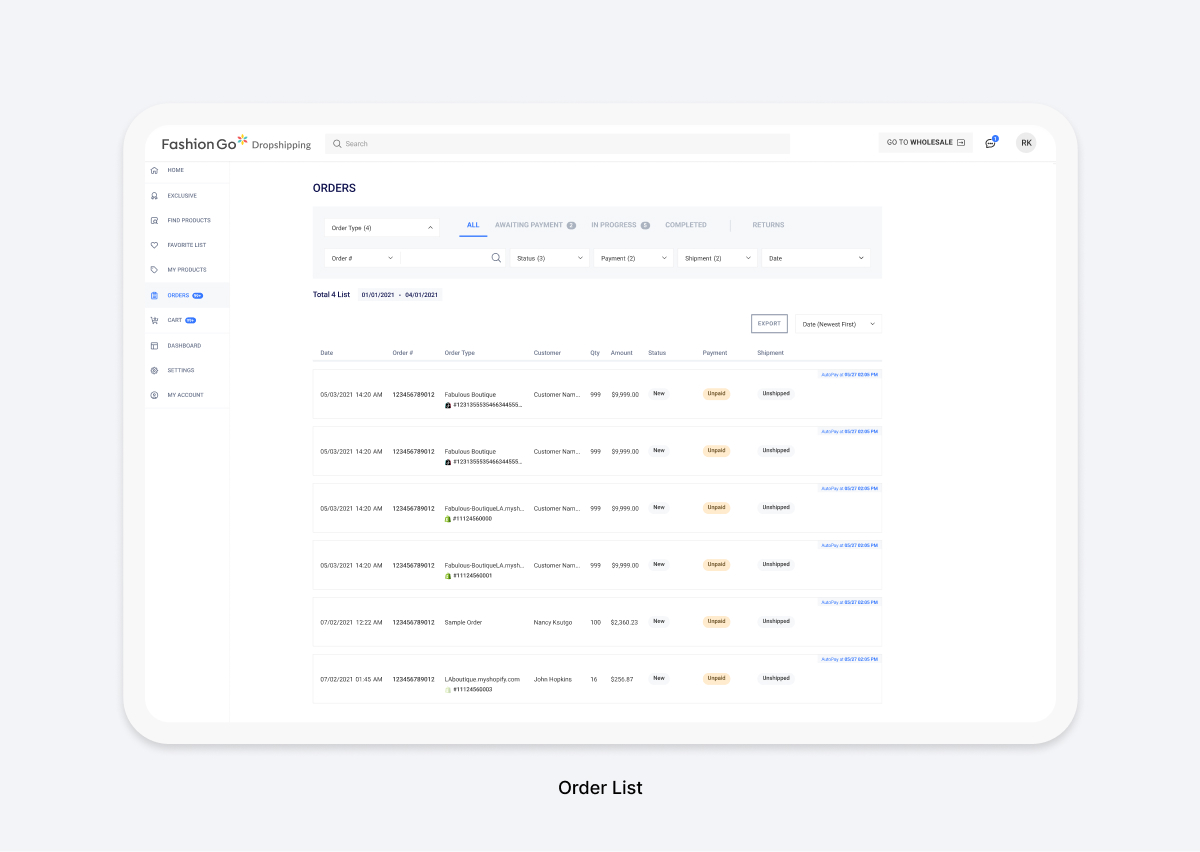The width and height of the screenshot is (1200, 852).
Task: Click the My Products tag icon
Action: [x=154, y=270]
